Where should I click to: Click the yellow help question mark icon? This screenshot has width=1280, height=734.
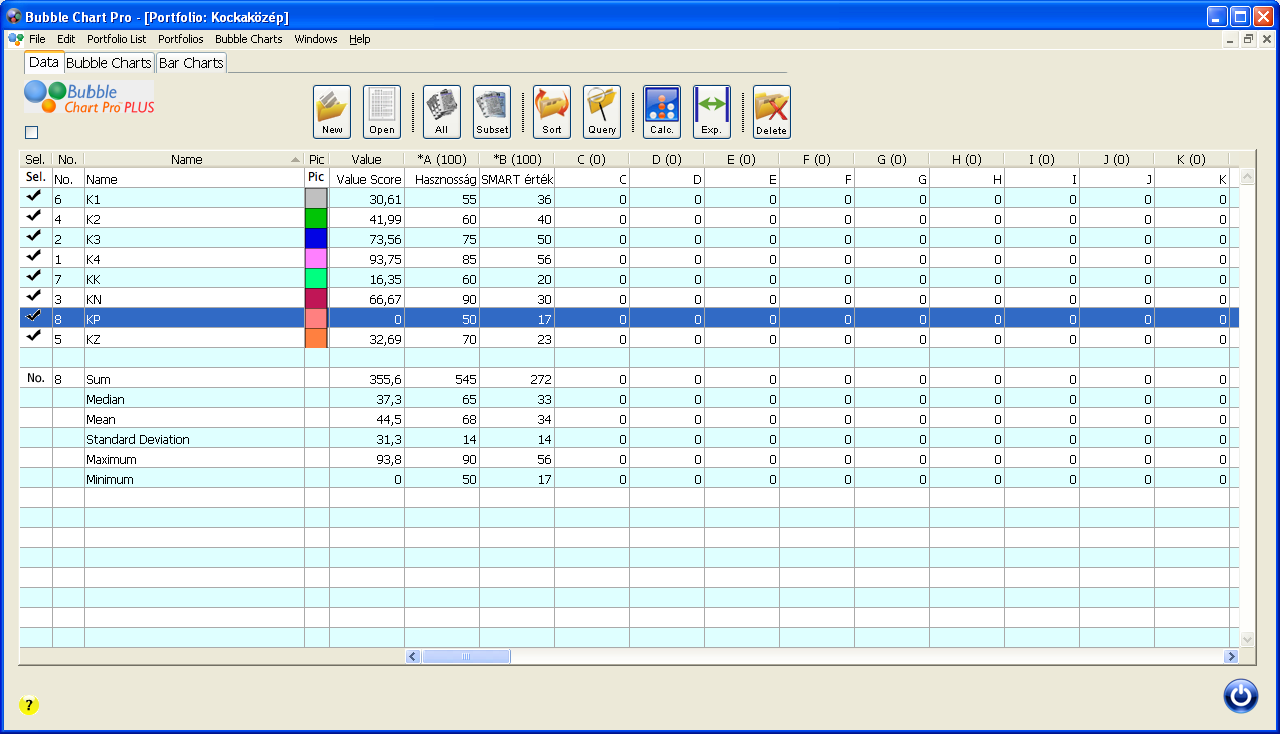29,705
